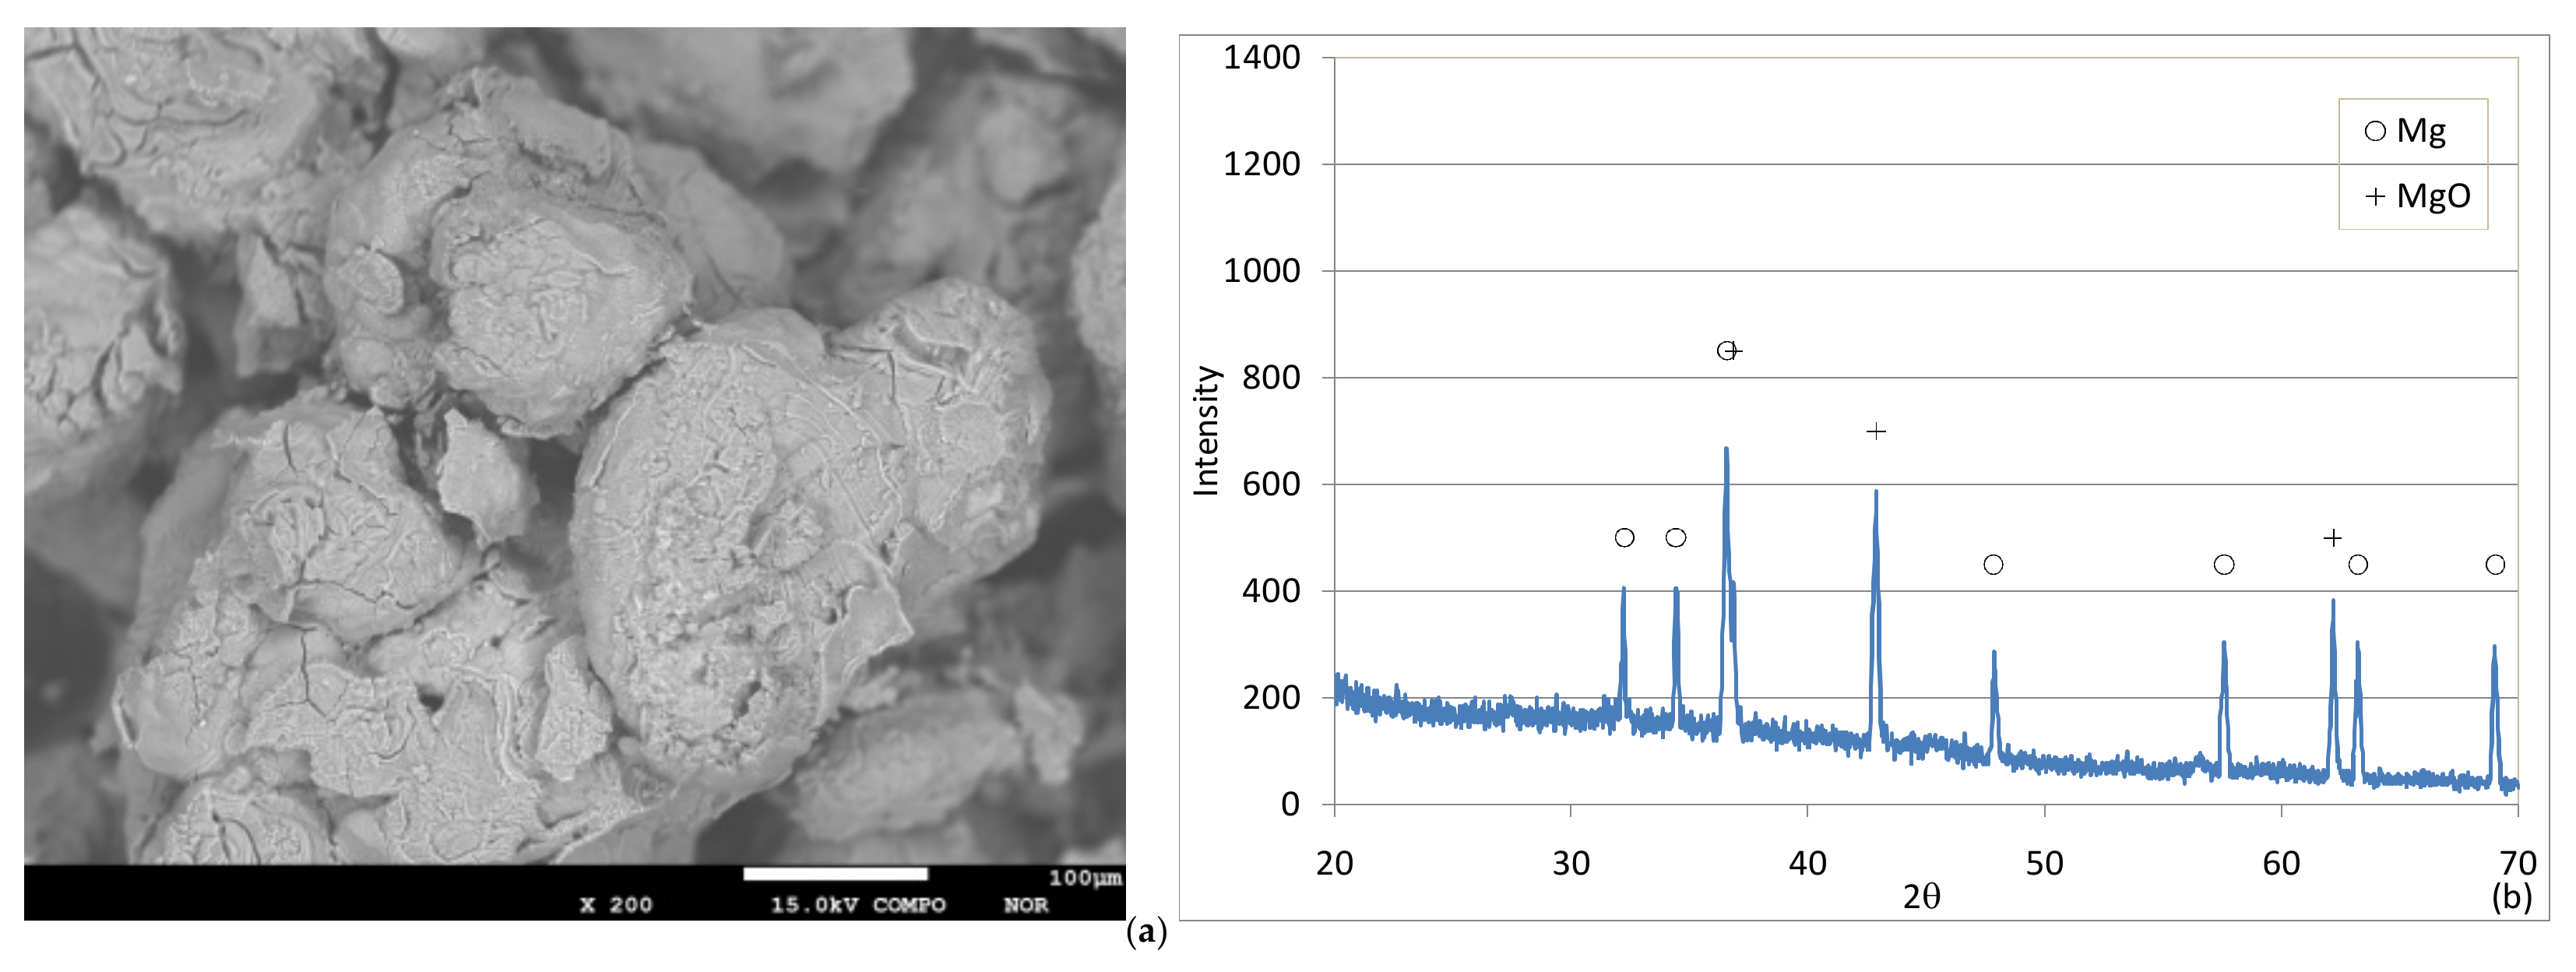Click the 'X 200' magnification text
The height and width of the screenshot is (972, 2576).
616,905
